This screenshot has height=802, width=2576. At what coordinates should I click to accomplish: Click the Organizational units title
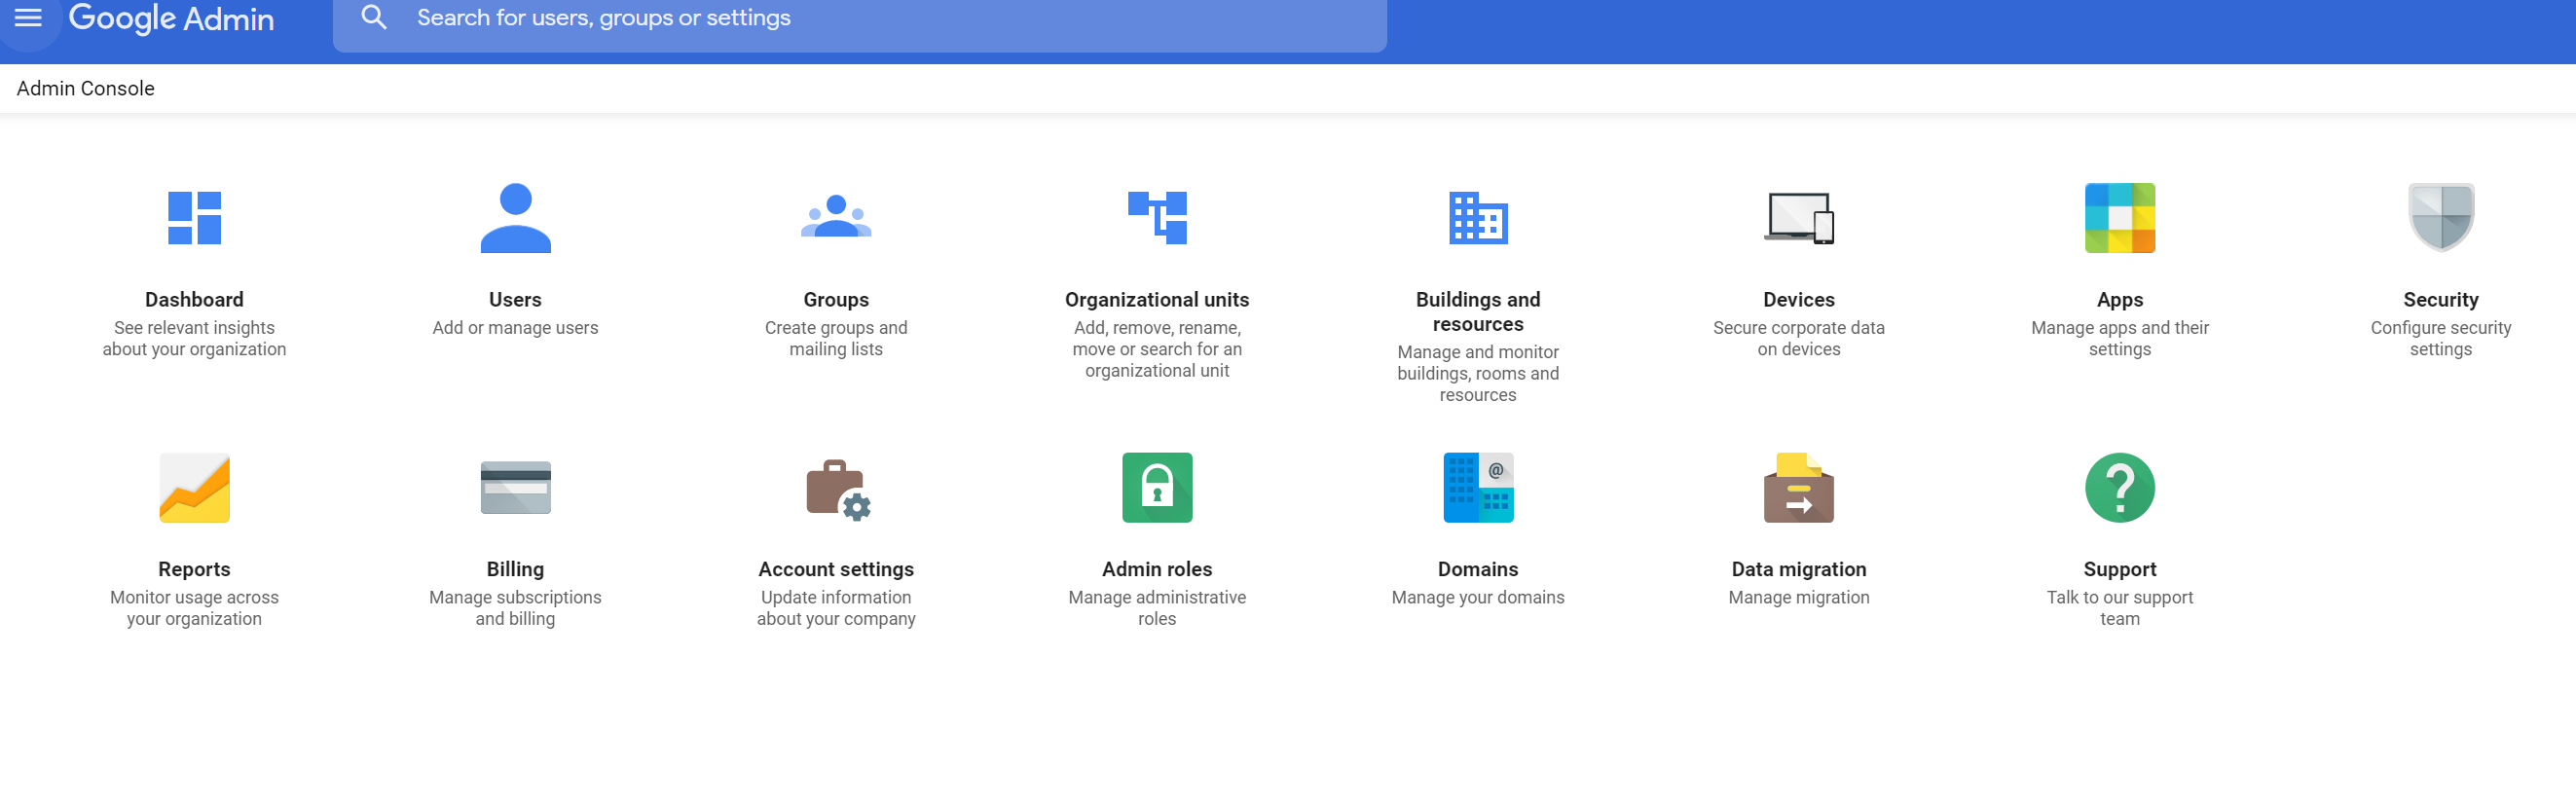coord(1157,300)
